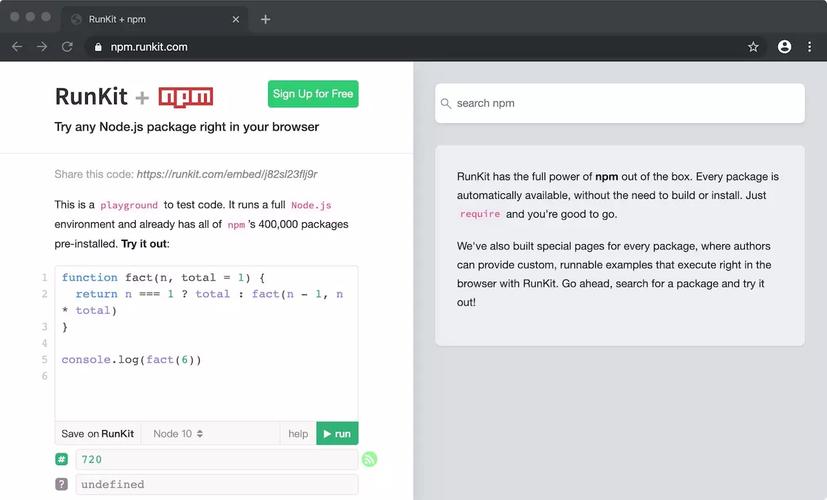Open the Node 10 version dropdown

178,434
